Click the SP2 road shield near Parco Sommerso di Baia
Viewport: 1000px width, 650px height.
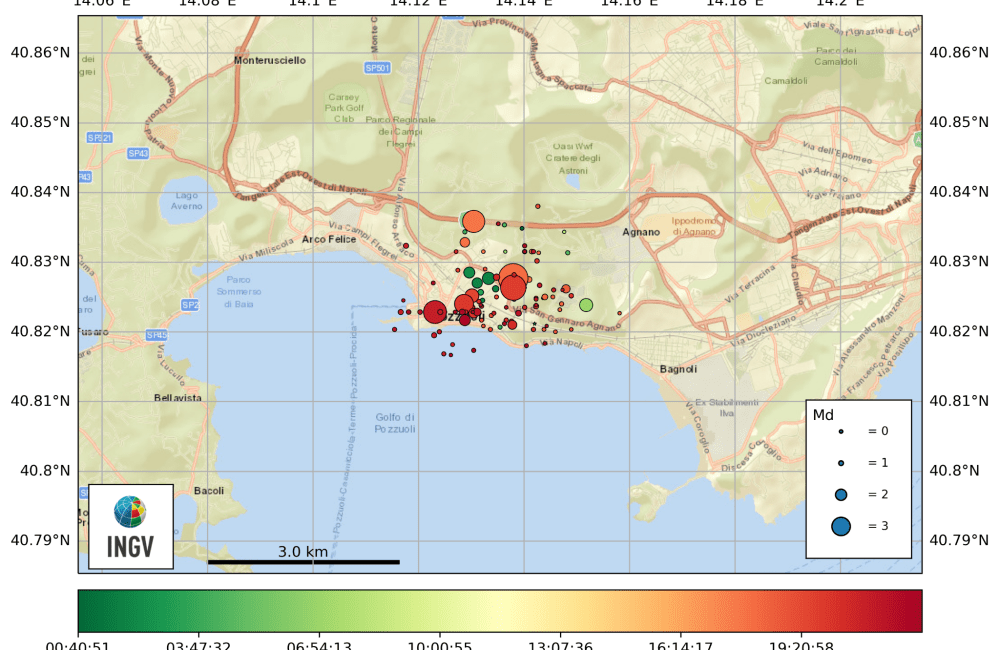188,305
